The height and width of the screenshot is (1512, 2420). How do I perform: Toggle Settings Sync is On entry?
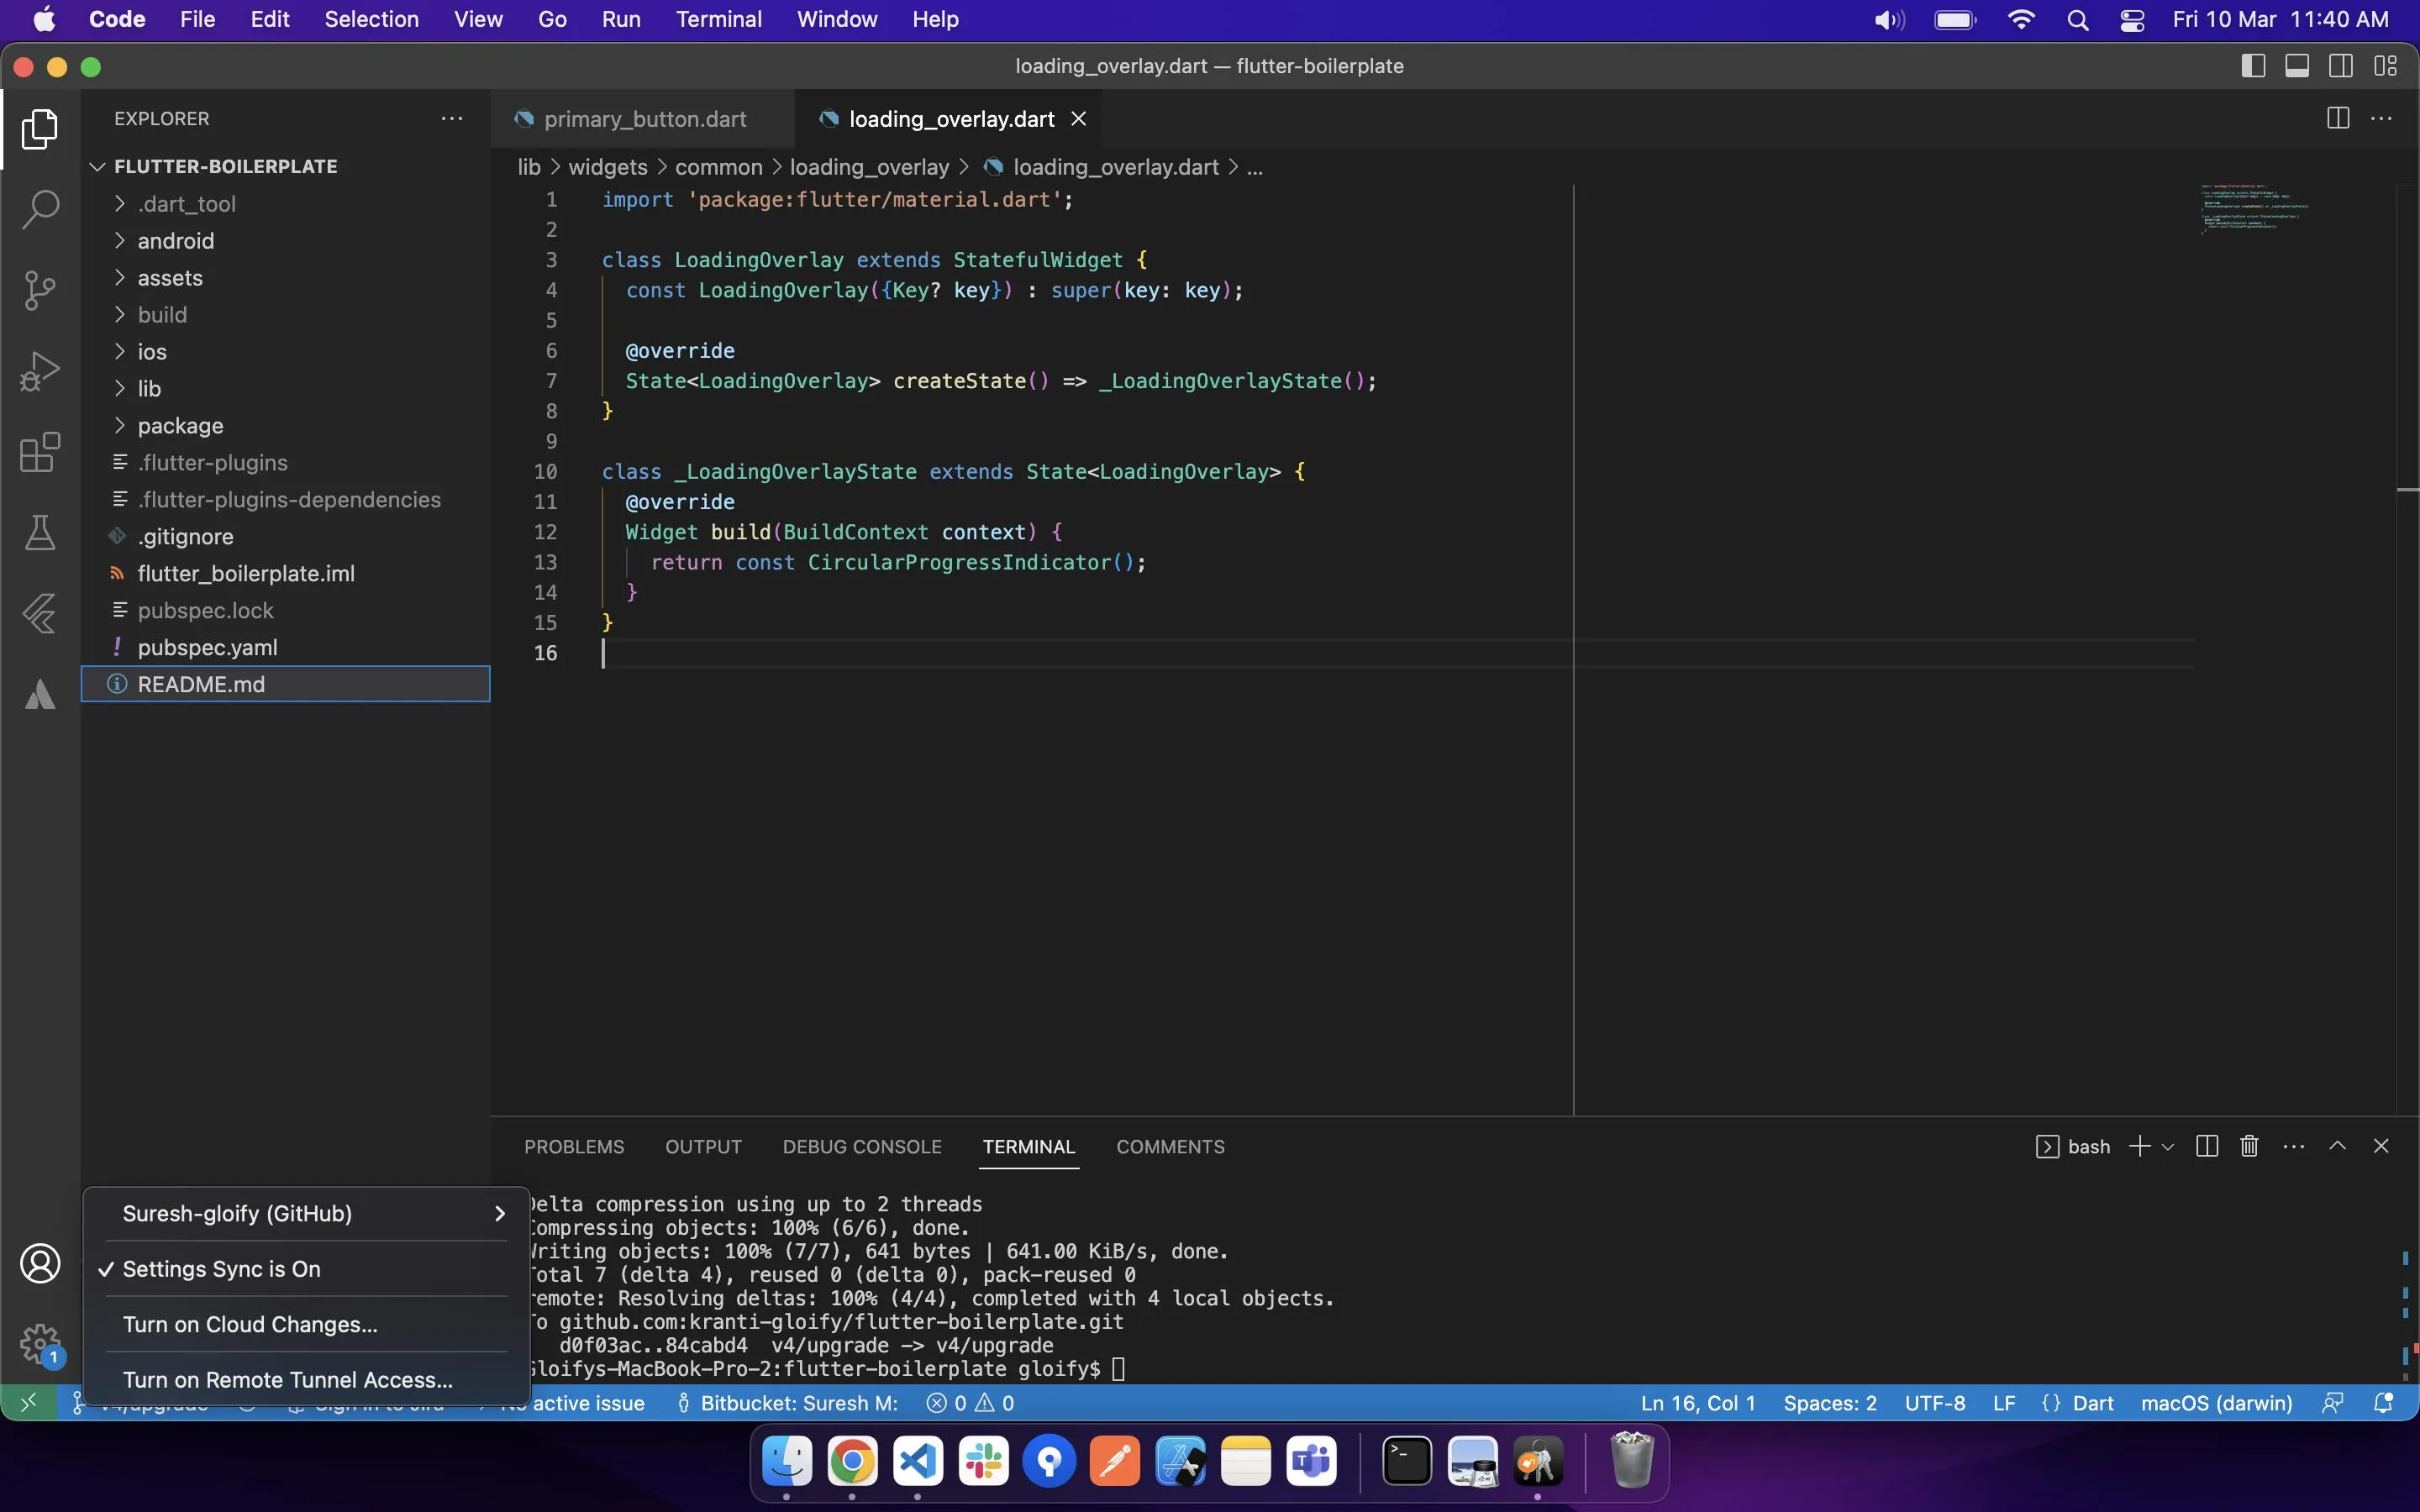click(x=221, y=1268)
